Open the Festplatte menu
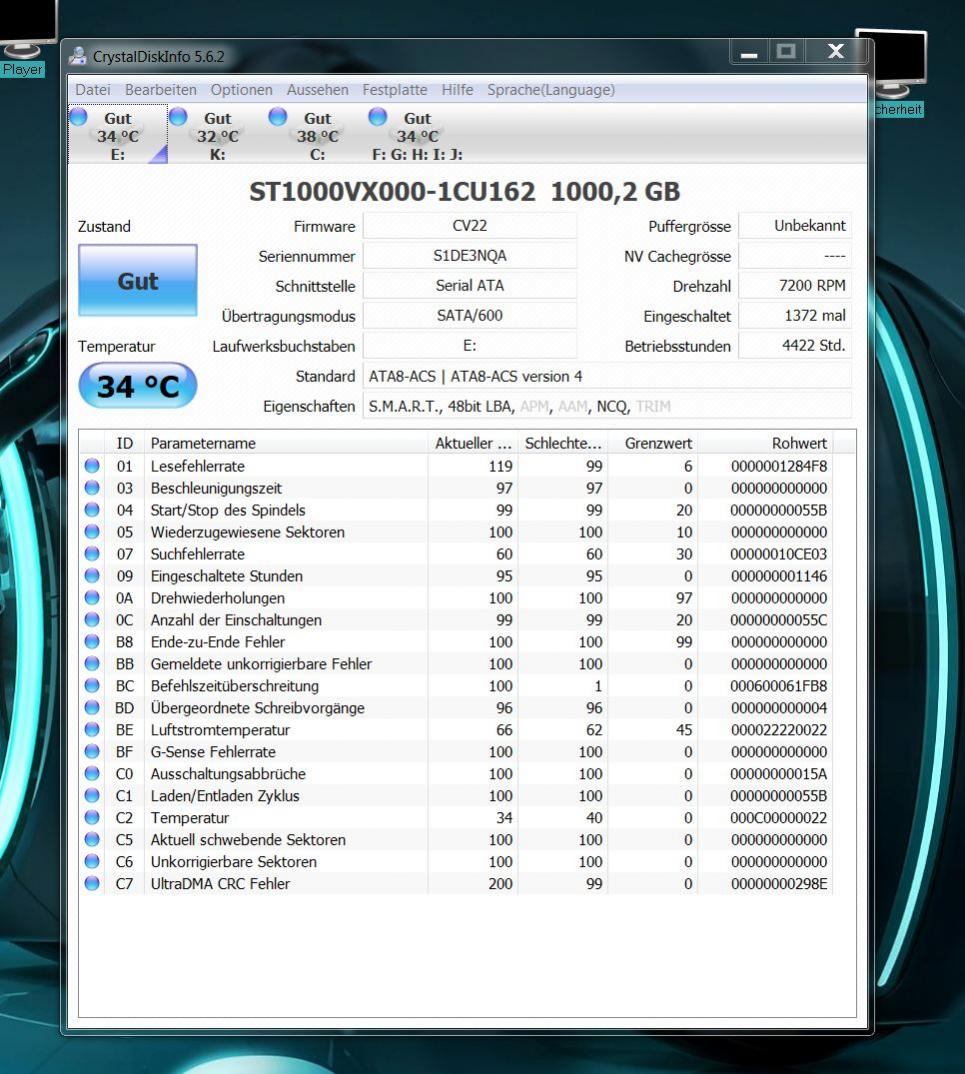 point(394,90)
